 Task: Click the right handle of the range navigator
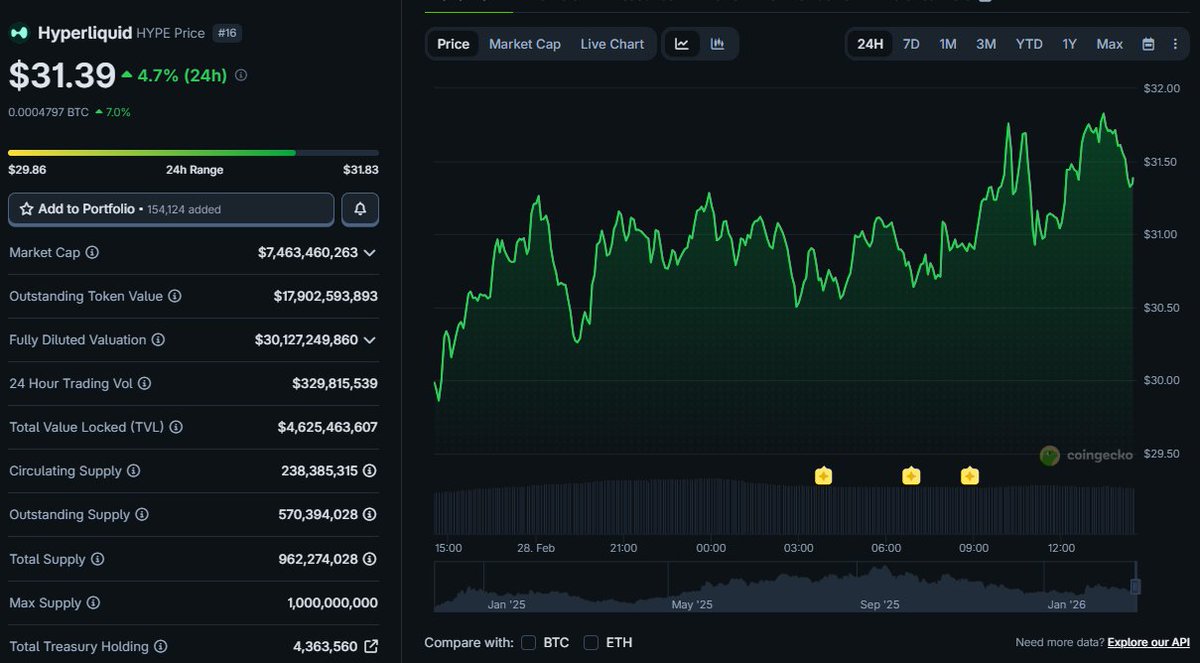click(x=1136, y=586)
